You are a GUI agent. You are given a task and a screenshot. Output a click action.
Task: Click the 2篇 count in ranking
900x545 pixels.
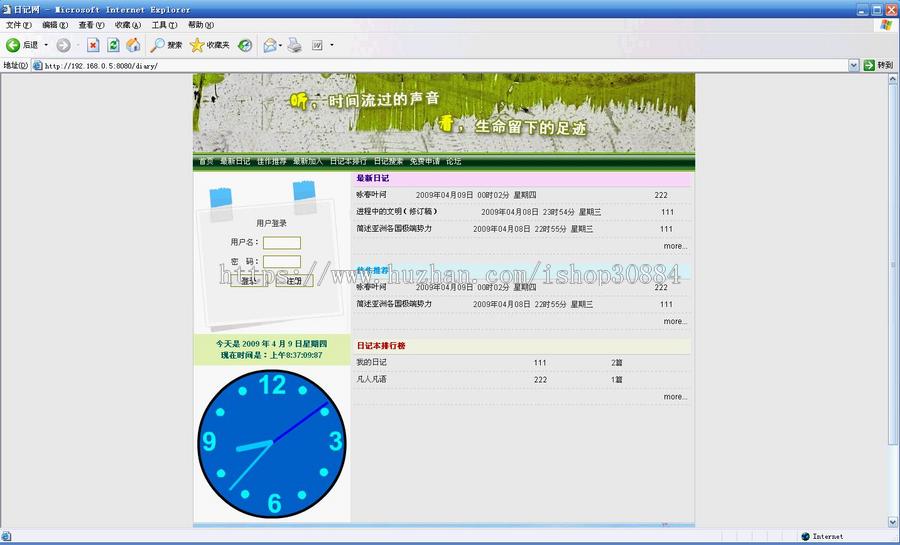coord(617,363)
